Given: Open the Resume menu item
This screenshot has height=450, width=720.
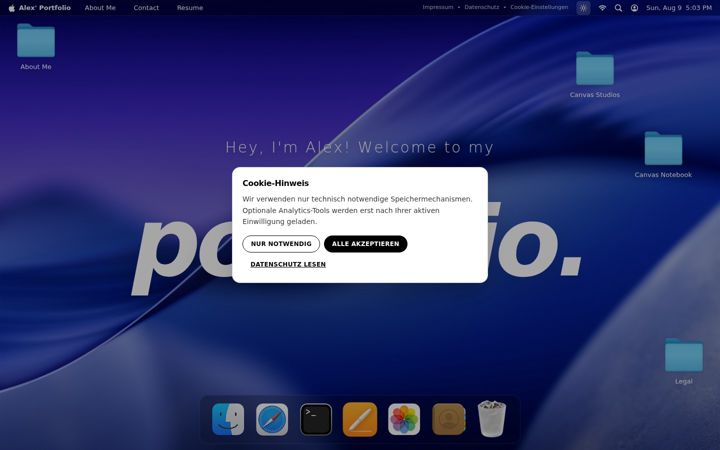Looking at the screenshot, I should (190, 8).
